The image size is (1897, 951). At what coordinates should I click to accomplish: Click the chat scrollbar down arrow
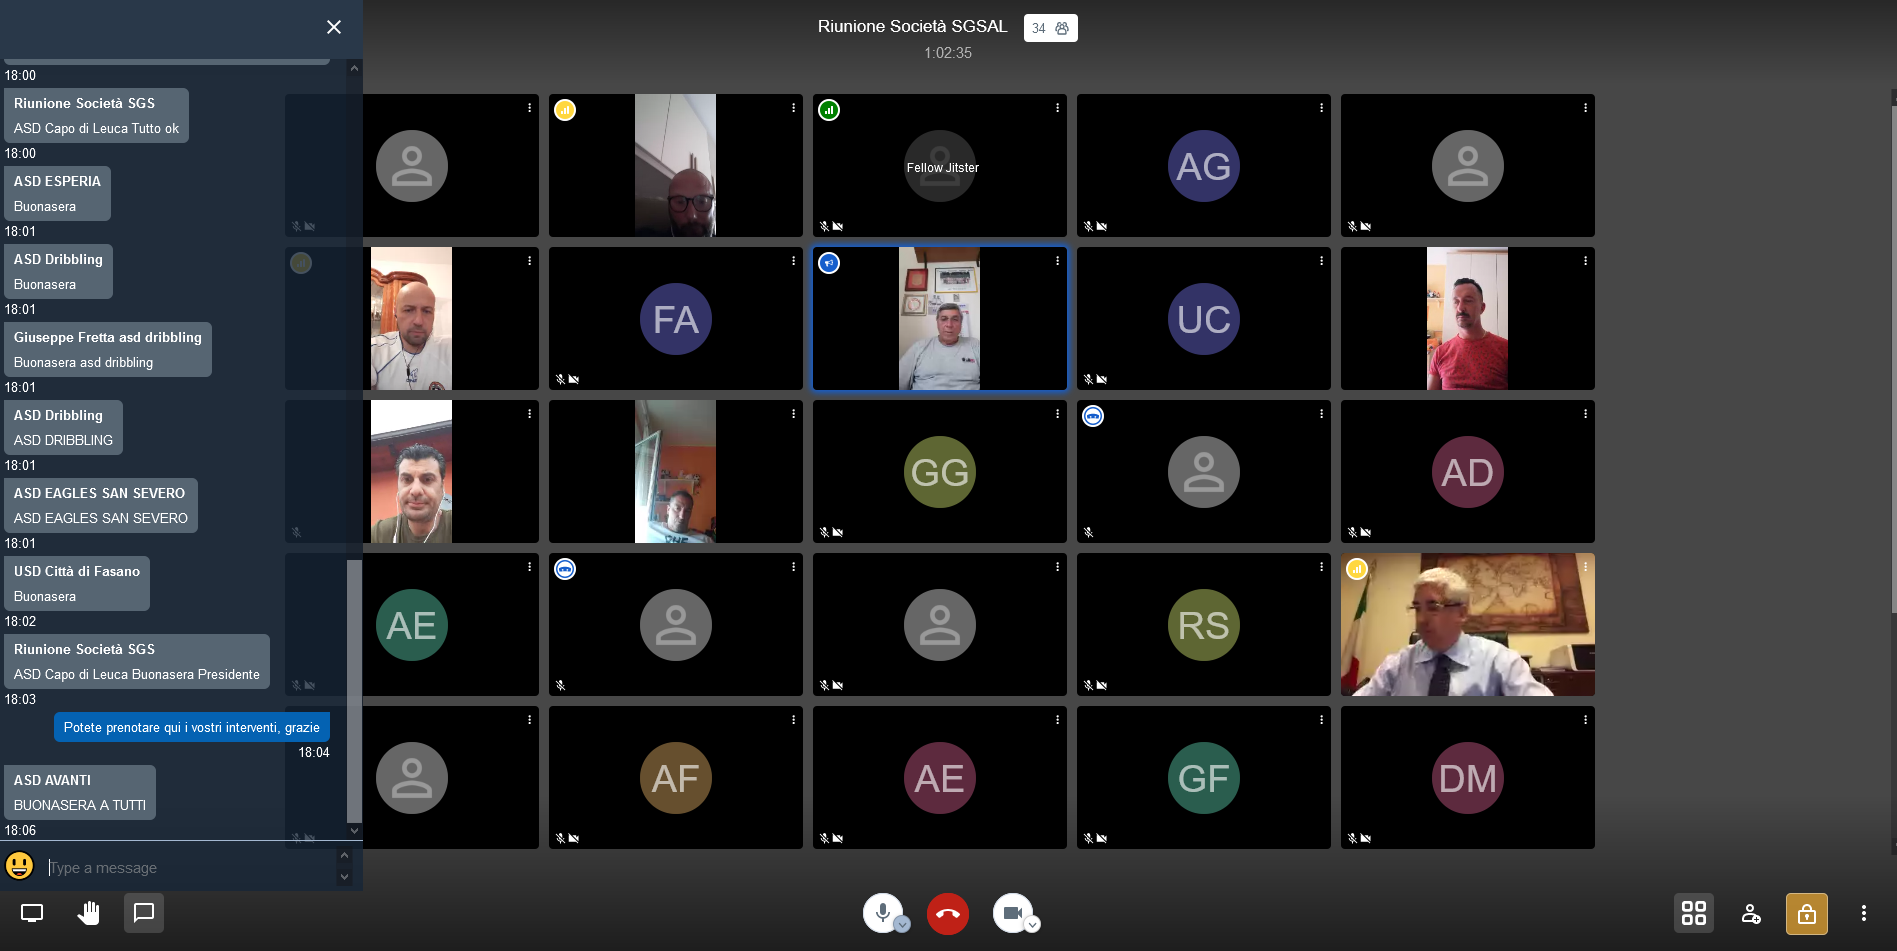pos(354,830)
